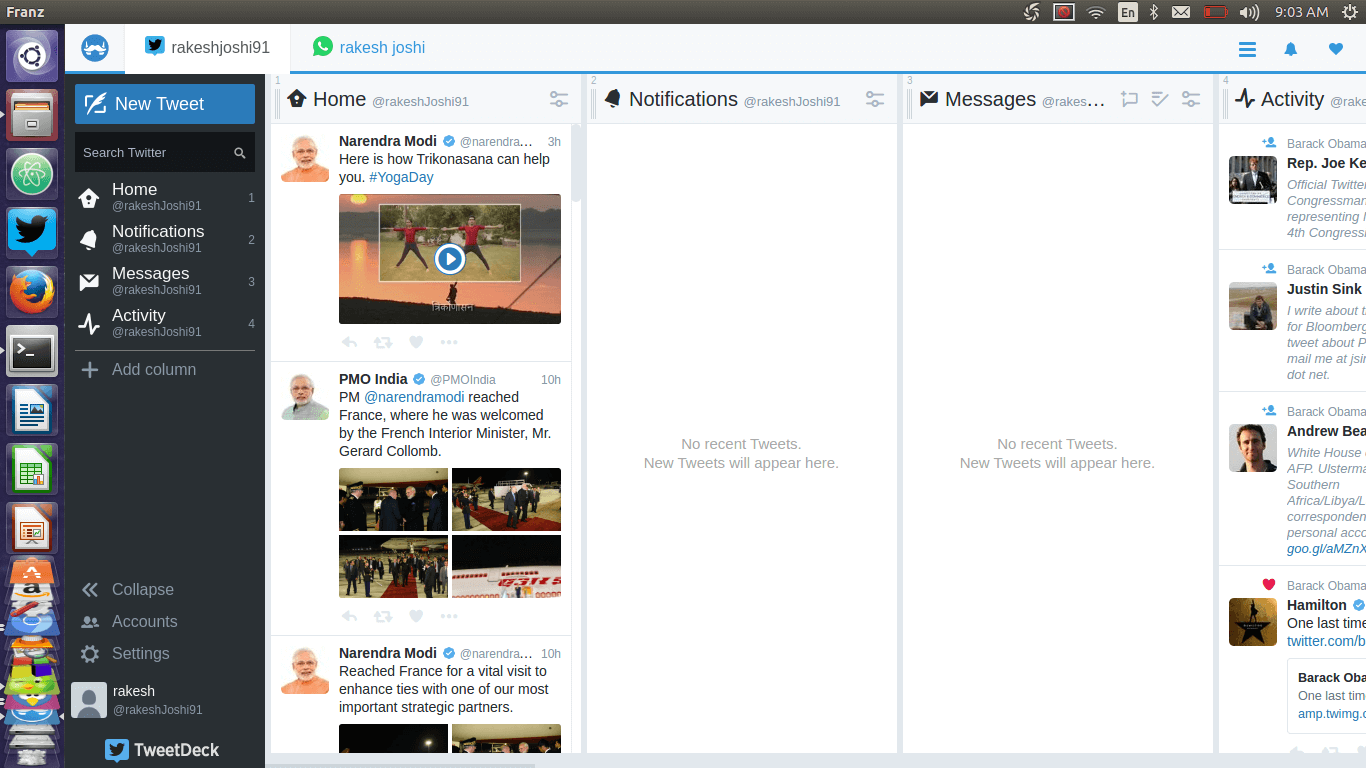Open Firefox from the Ubuntu launcher
The image size is (1366, 768).
pos(32,292)
